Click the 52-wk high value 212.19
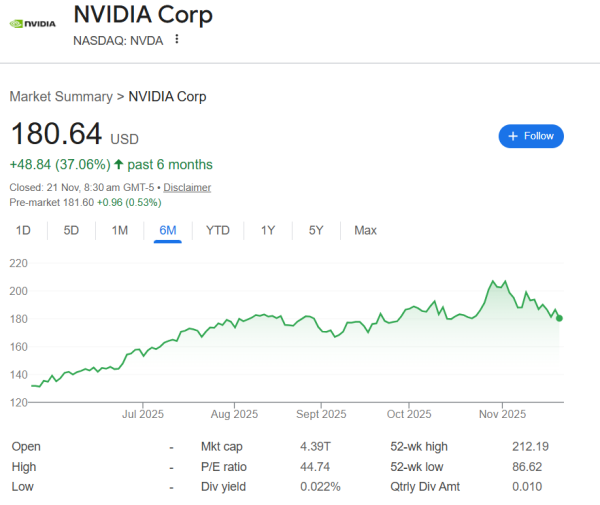This screenshot has width=600, height=505. click(529, 446)
